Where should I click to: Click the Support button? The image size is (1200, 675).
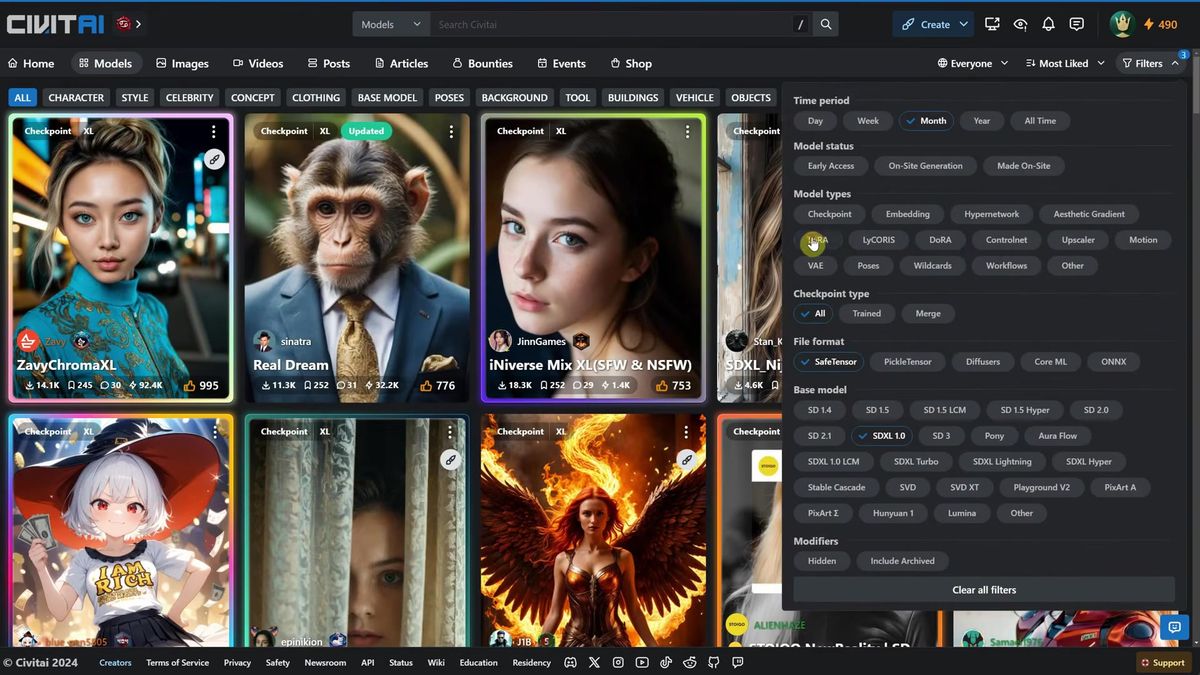pyautogui.click(x=1163, y=662)
